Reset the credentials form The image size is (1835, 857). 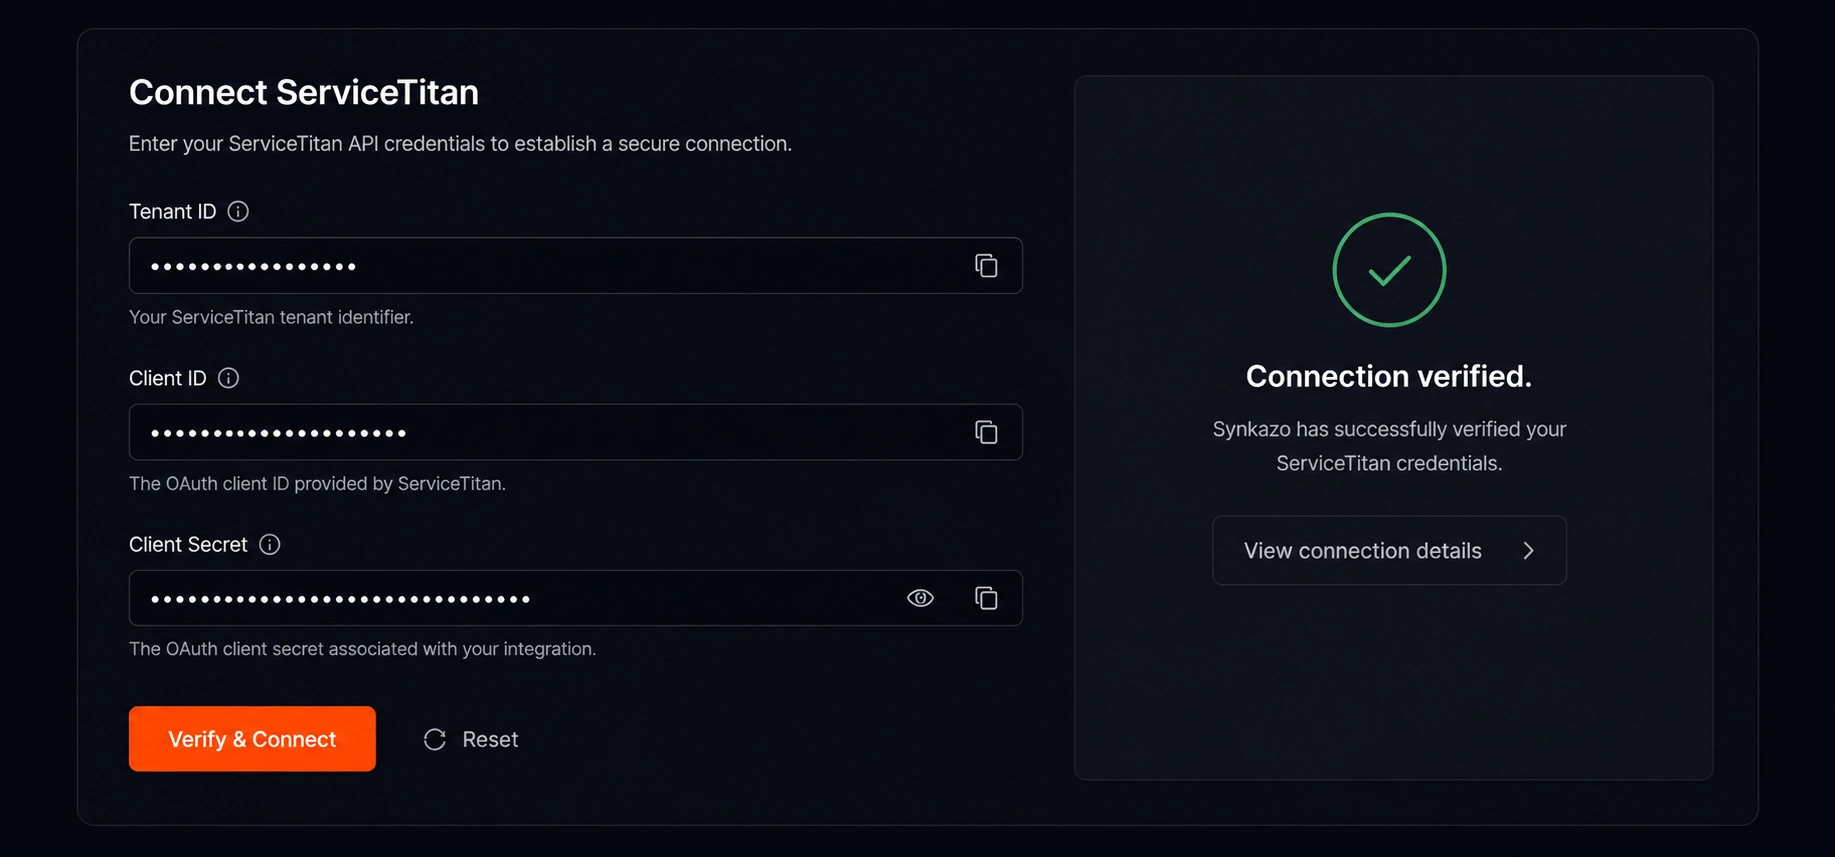[471, 739]
